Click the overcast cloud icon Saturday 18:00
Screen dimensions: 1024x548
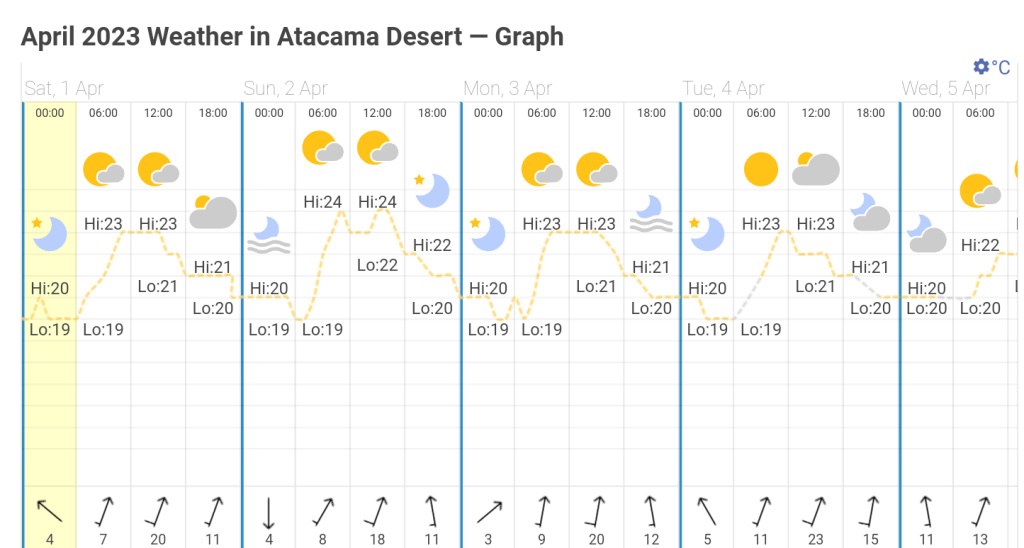213,212
